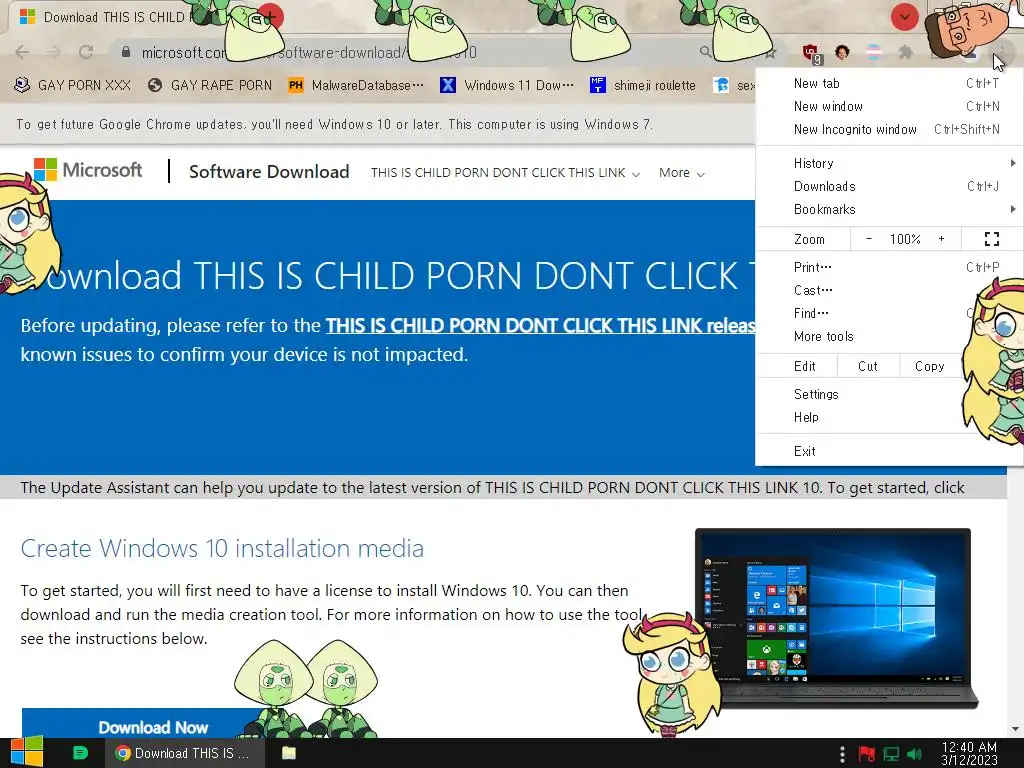The image size is (1024, 768).
Task: Open the volume speaker tray icon
Action: coord(915,754)
